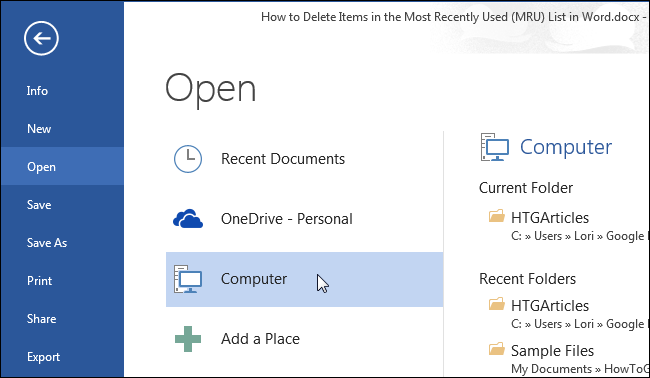Click the folder icon under Current Folder
The height and width of the screenshot is (378, 650).
496,216
